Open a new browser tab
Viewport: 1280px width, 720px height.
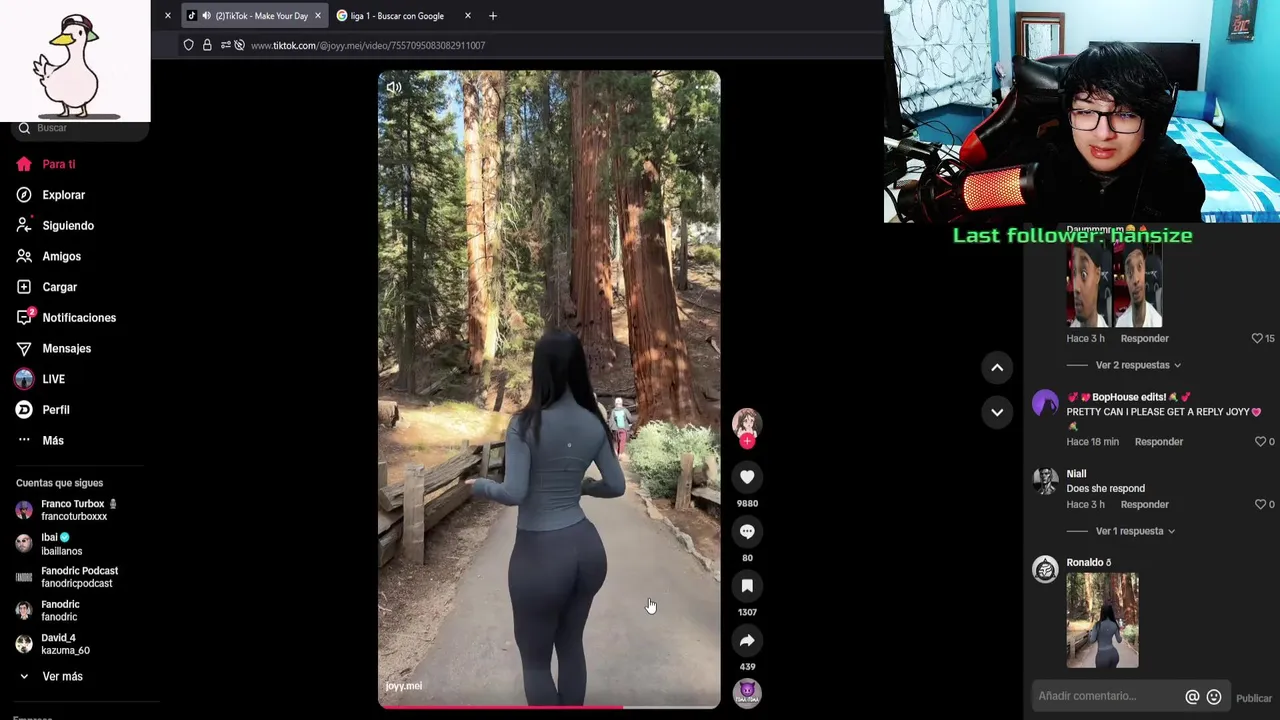(x=493, y=16)
